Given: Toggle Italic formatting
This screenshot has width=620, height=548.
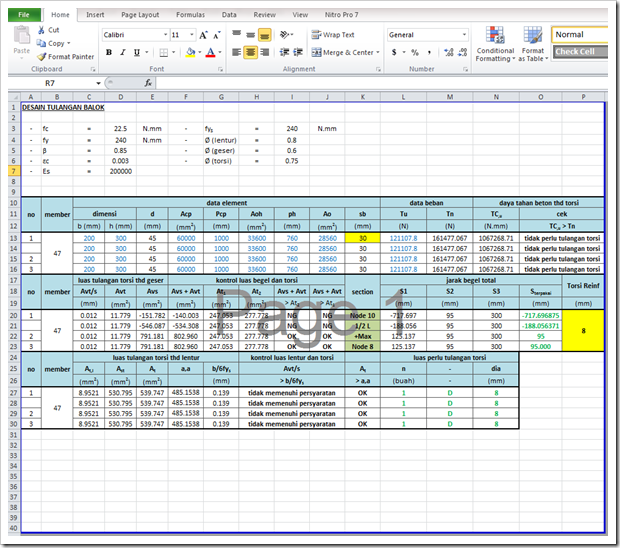Looking at the screenshot, I should (123, 52).
